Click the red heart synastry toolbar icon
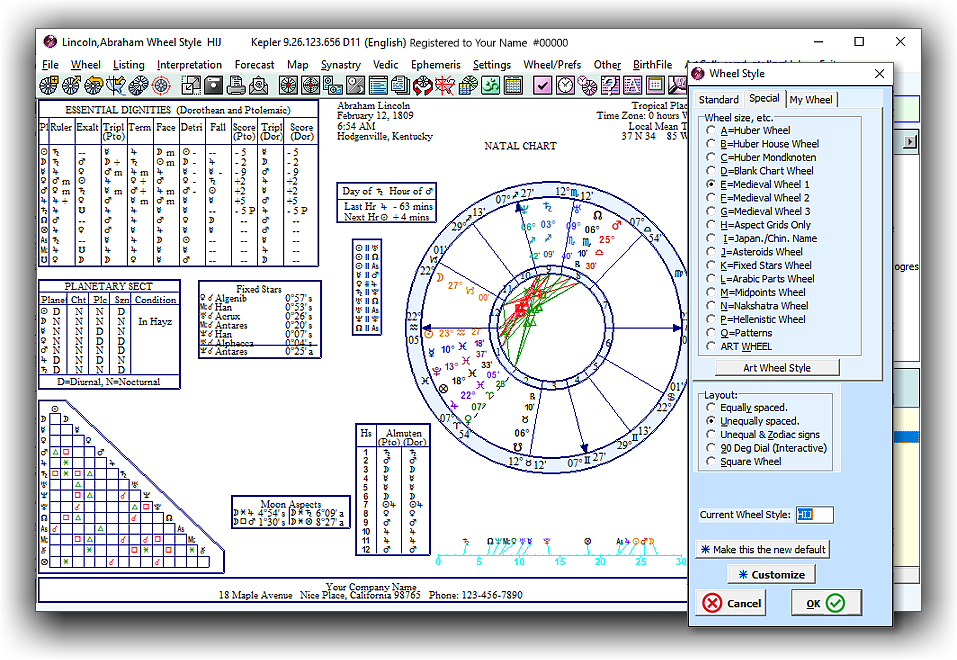Screen dimensions: 957x660 pyautogui.click(x=422, y=86)
